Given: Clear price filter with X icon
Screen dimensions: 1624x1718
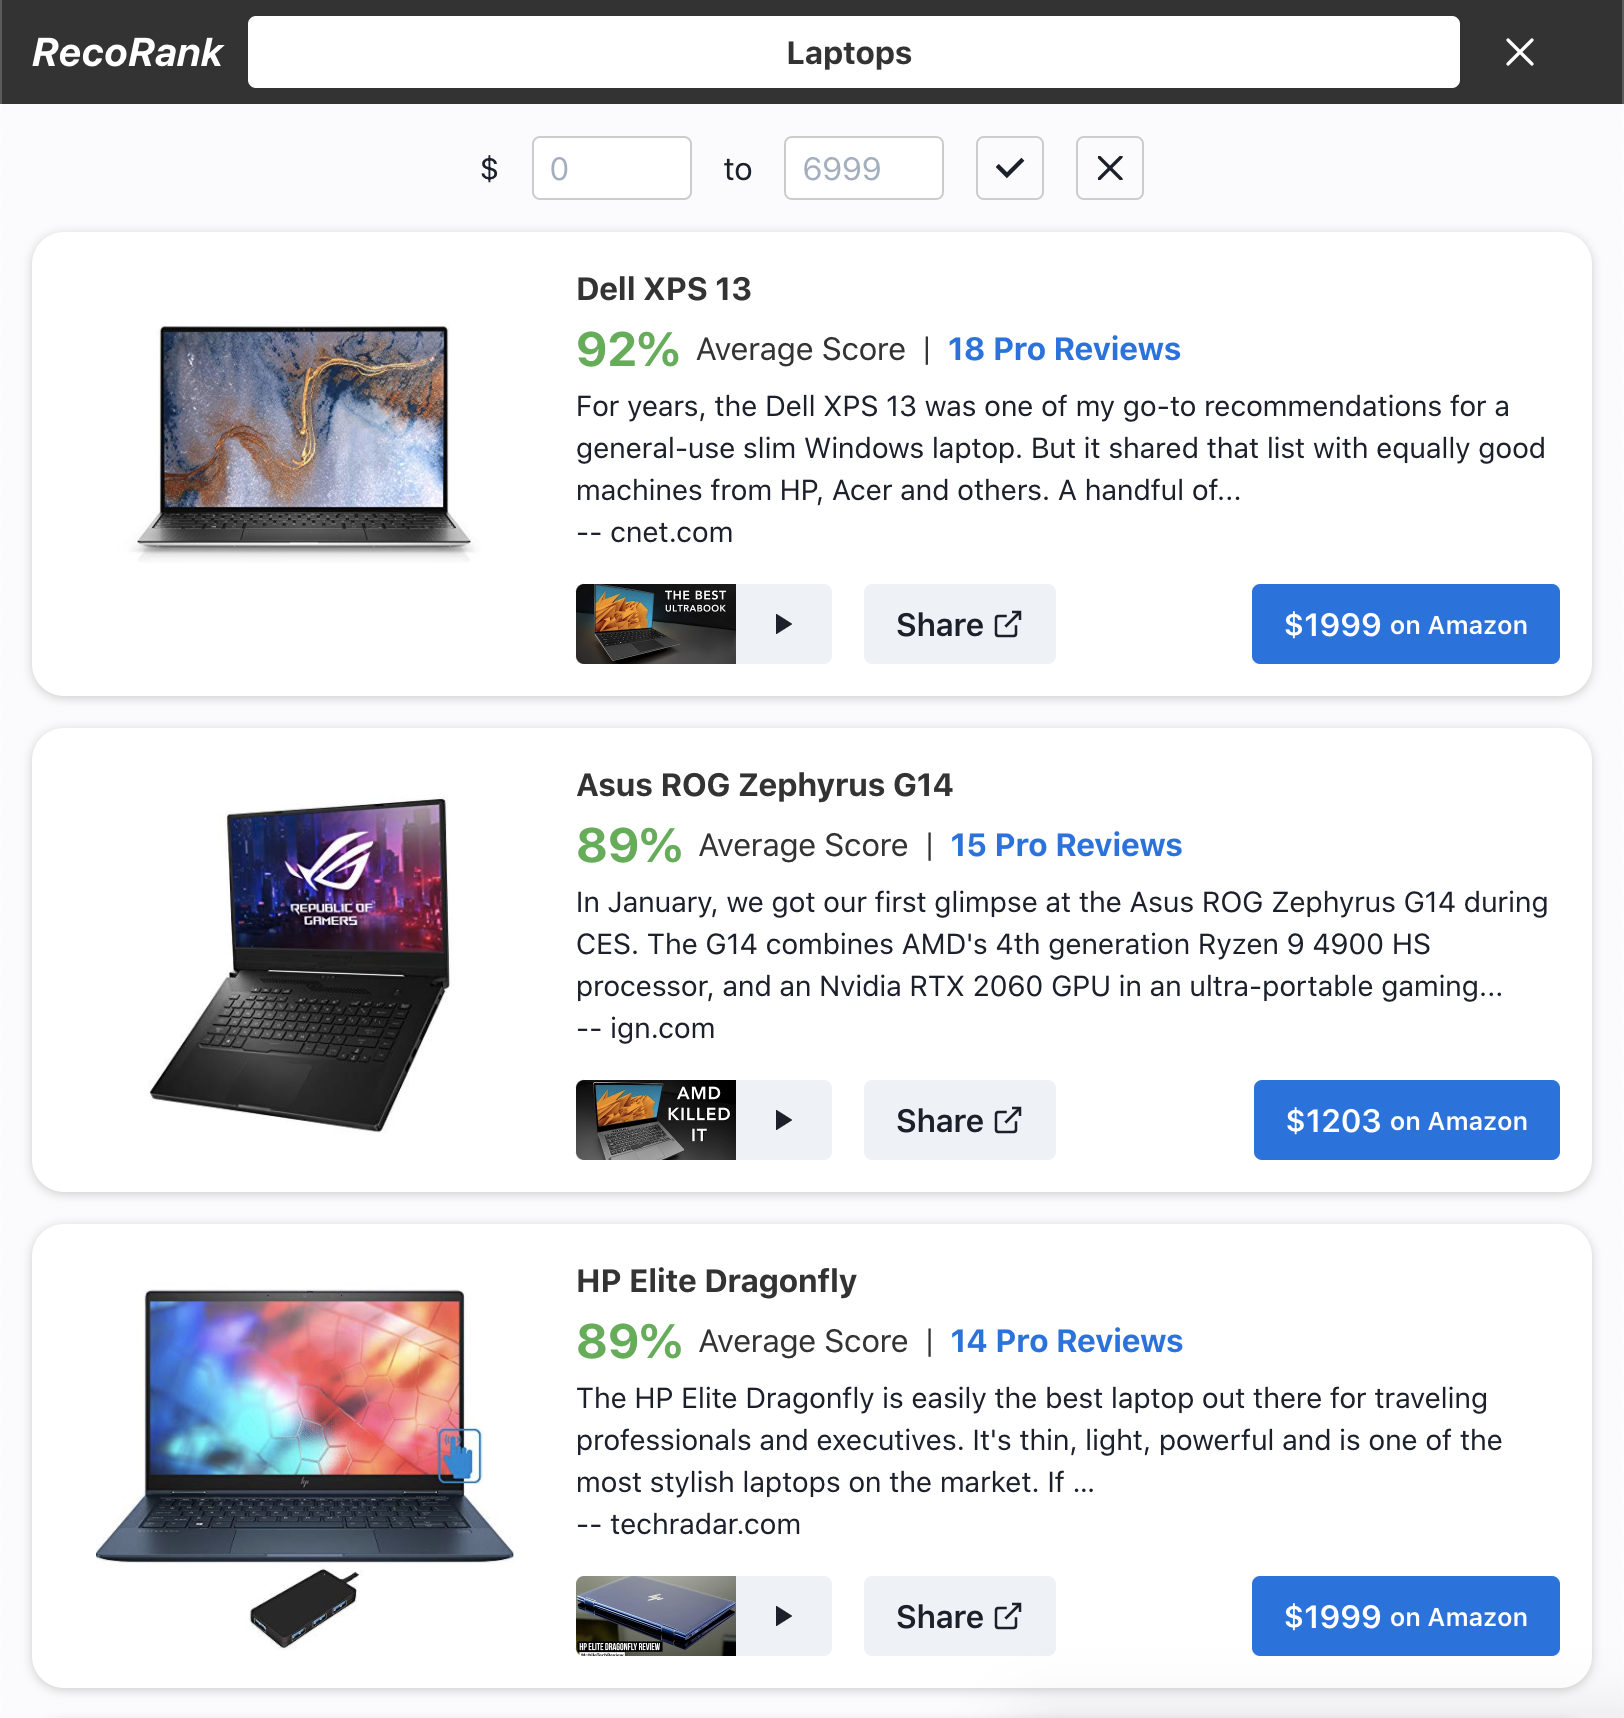Looking at the screenshot, I should pyautogui.click(x=1110, y=168).
